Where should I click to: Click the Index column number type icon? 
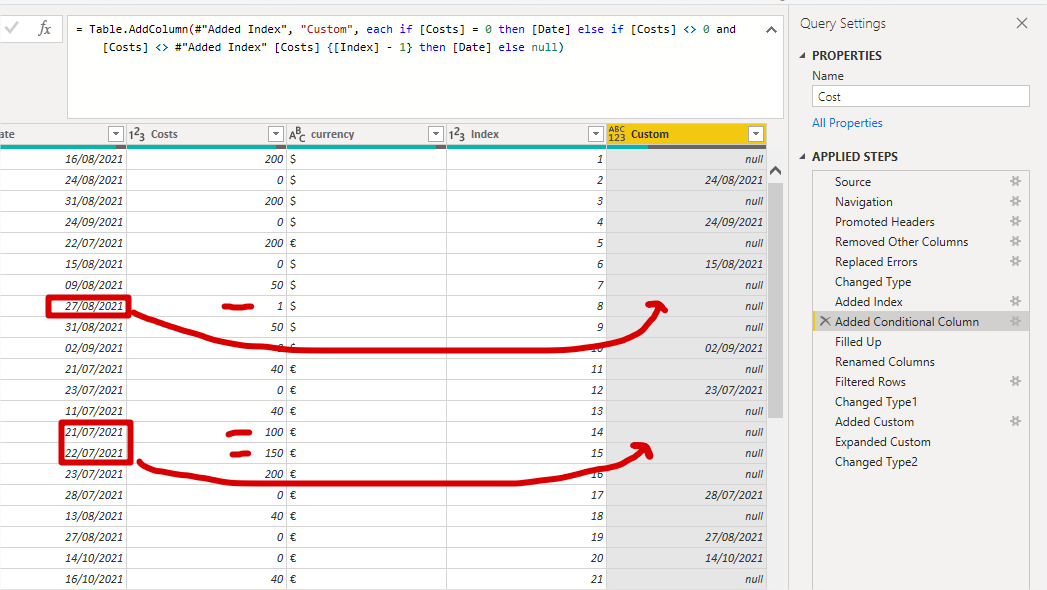[x=457, y=134]
